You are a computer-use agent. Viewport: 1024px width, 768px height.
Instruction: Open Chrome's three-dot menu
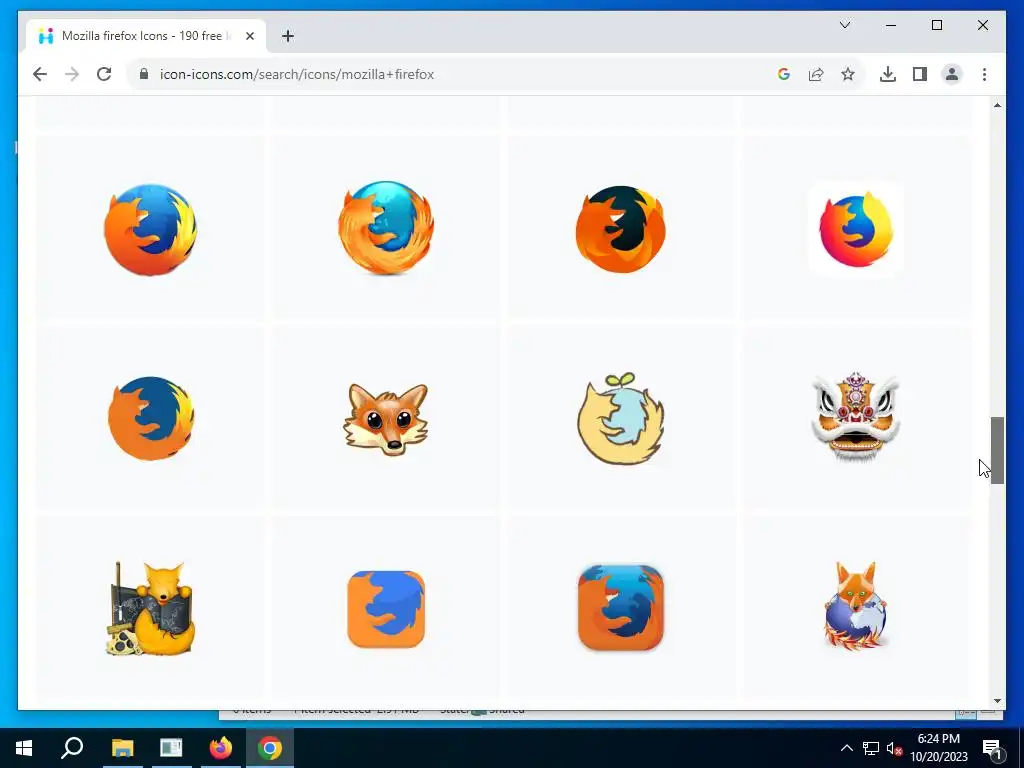984,74
